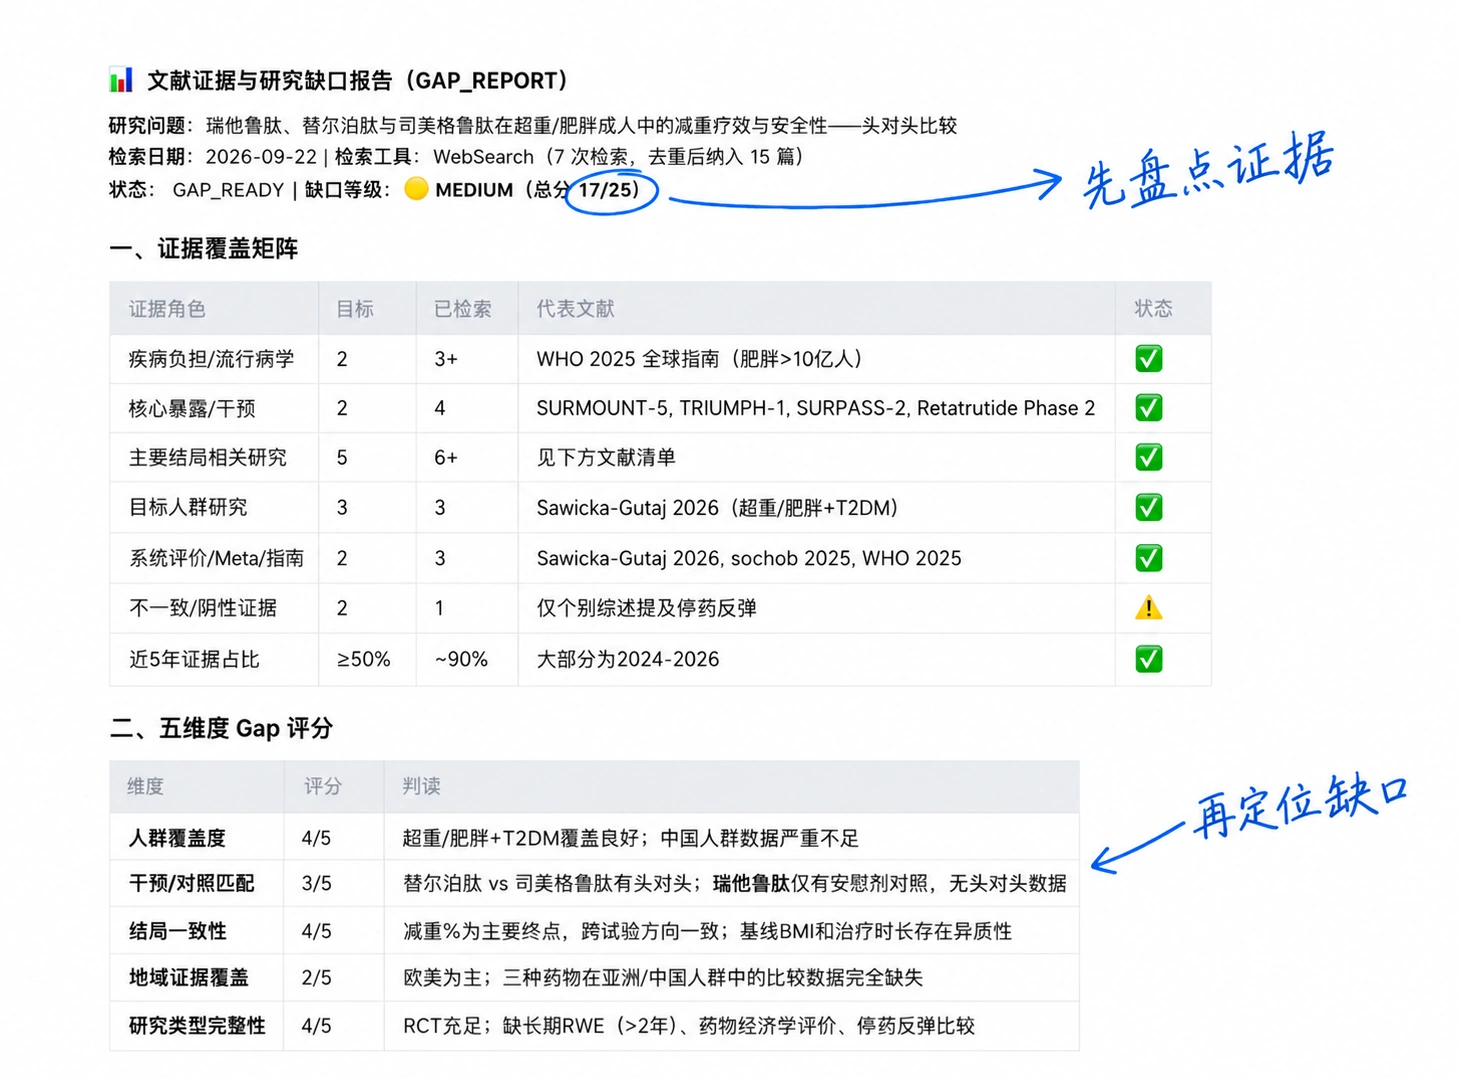Click the SURMOUNT-5, TRIUMPH-1 literature cell
Image resolution: width=1460 pixels, height=1078 pixels.
(816, 408)
